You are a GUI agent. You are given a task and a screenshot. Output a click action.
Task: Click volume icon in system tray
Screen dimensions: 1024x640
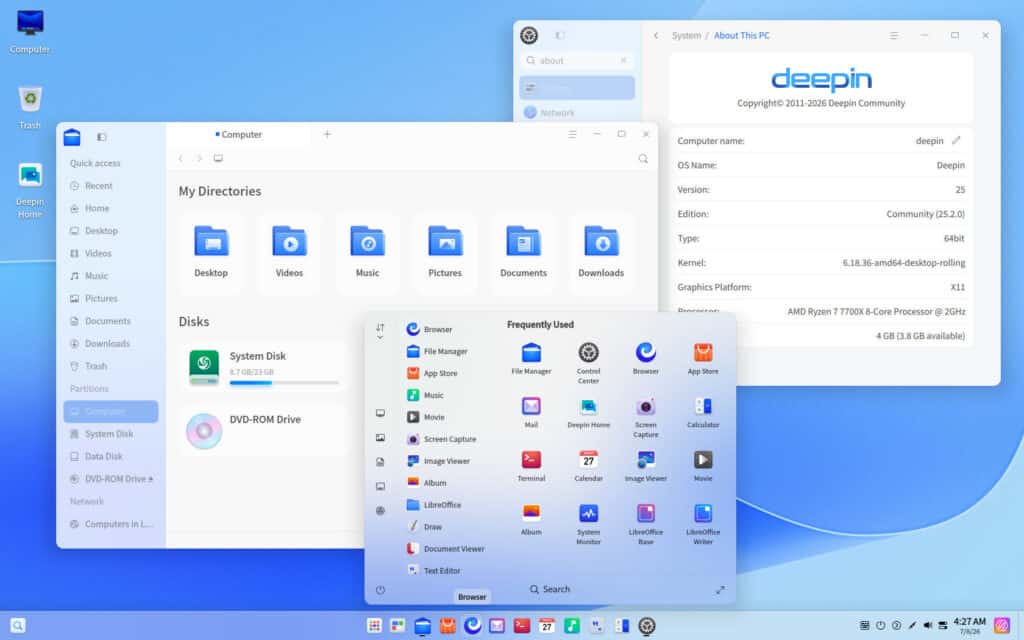927,626
